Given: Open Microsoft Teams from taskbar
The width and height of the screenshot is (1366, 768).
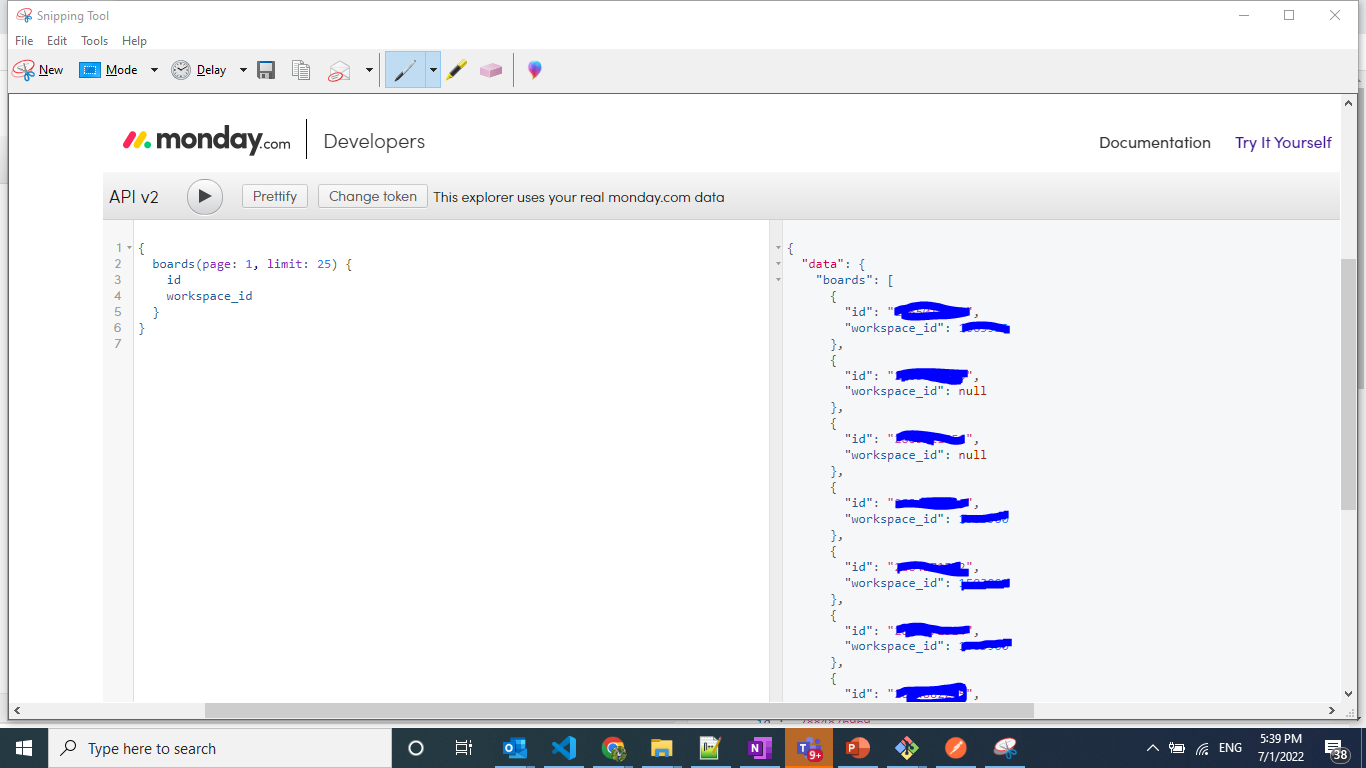Looking at the screenshot, I should (x=808, y=748).
